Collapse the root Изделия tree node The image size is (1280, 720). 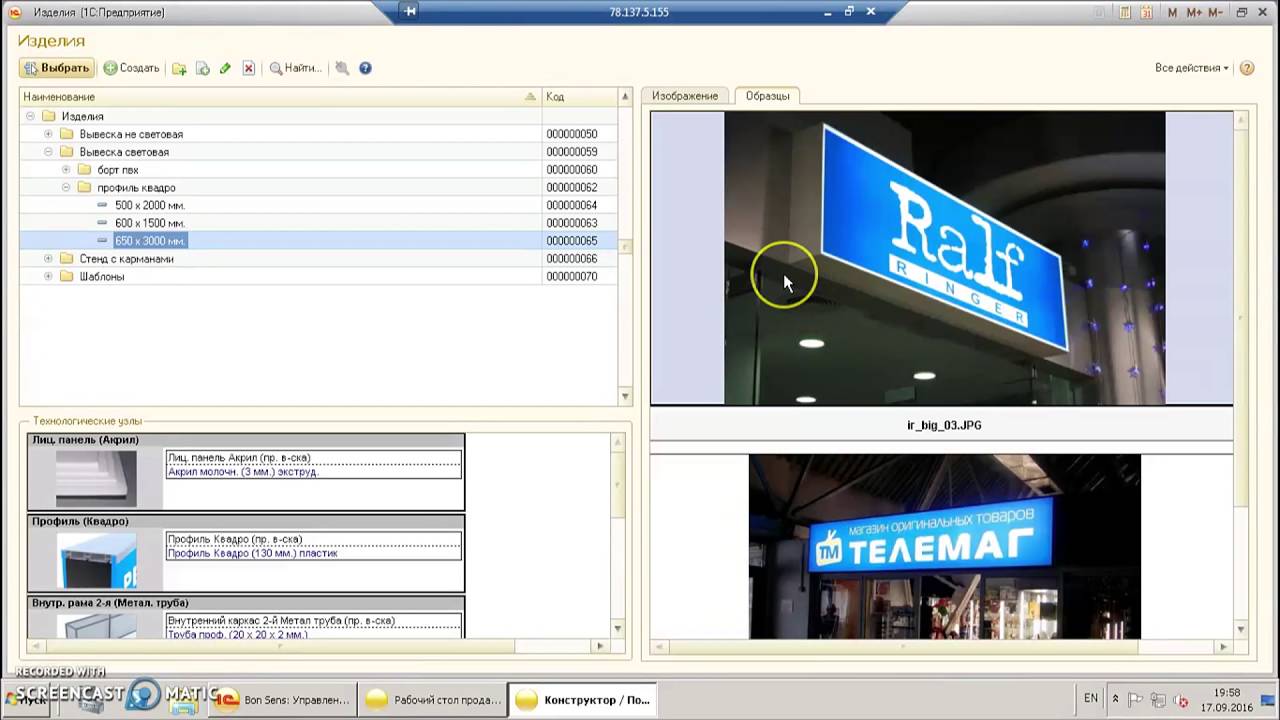point(30,116)
